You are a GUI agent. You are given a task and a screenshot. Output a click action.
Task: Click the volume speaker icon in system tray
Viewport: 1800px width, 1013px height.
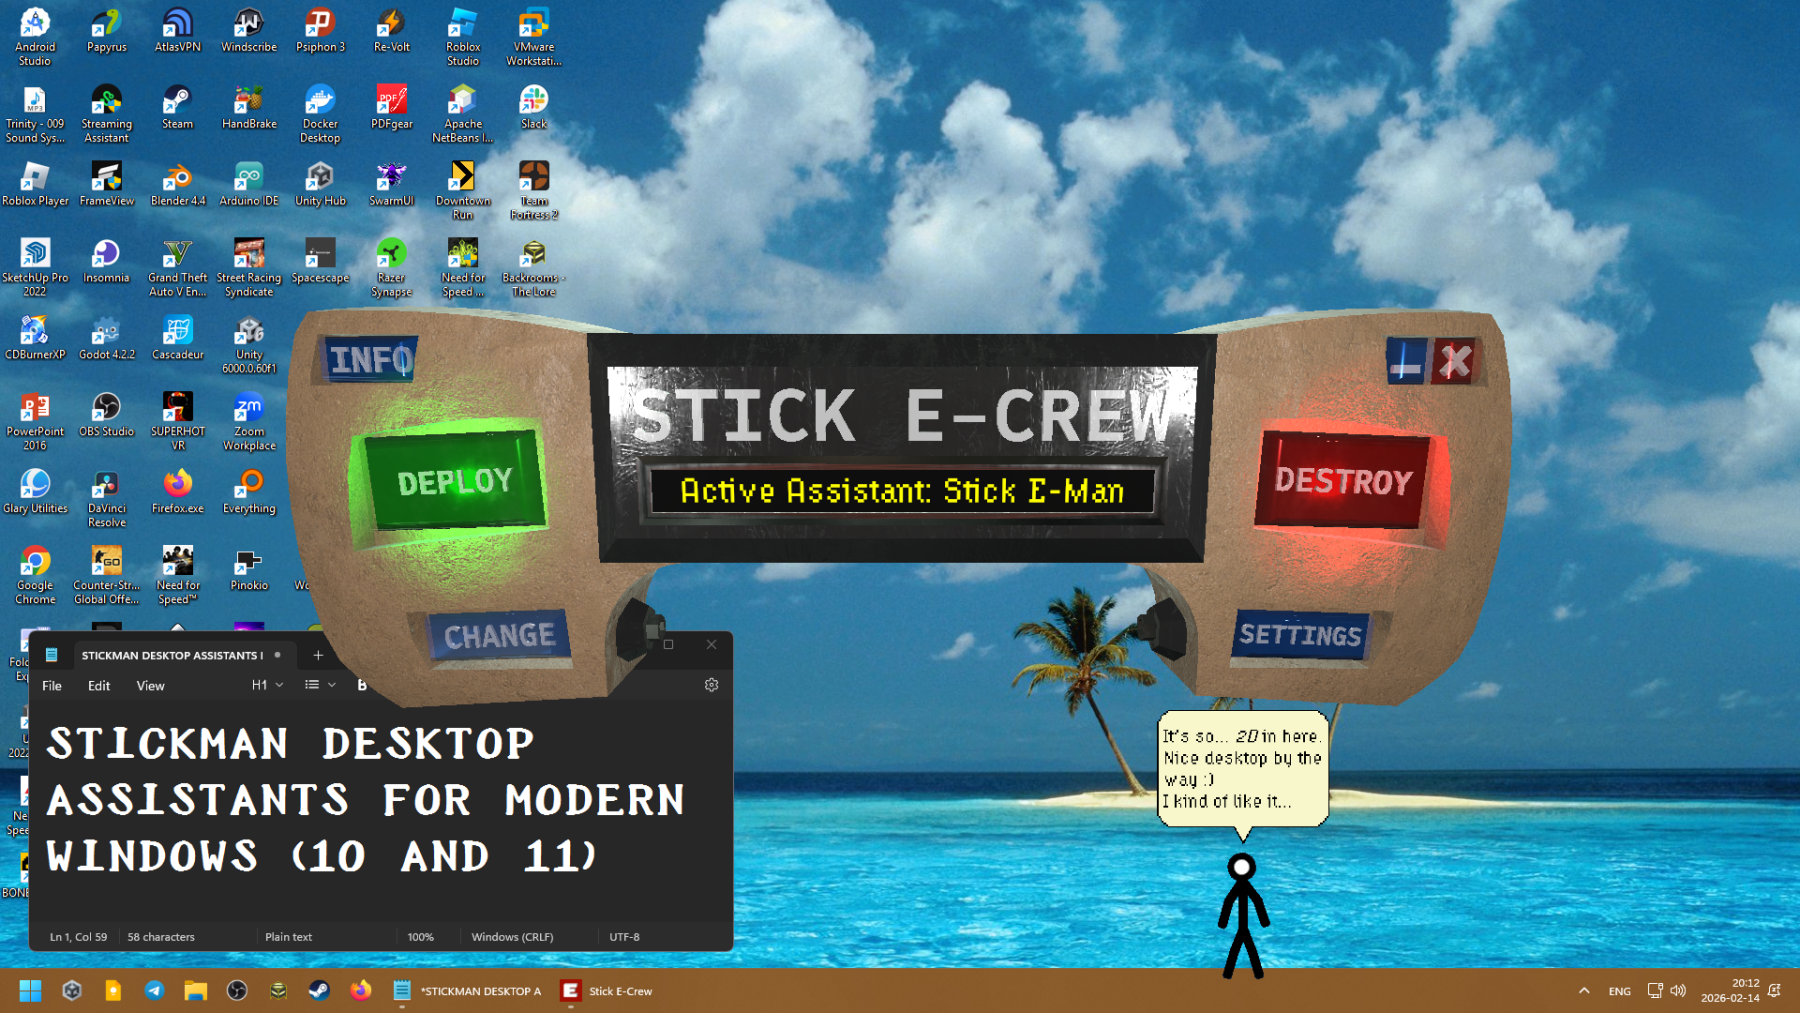point(1678,991)
